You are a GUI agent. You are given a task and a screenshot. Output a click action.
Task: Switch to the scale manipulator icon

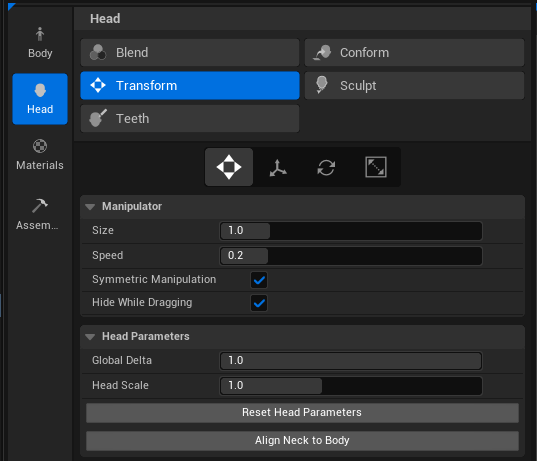(x=376, y=167)
